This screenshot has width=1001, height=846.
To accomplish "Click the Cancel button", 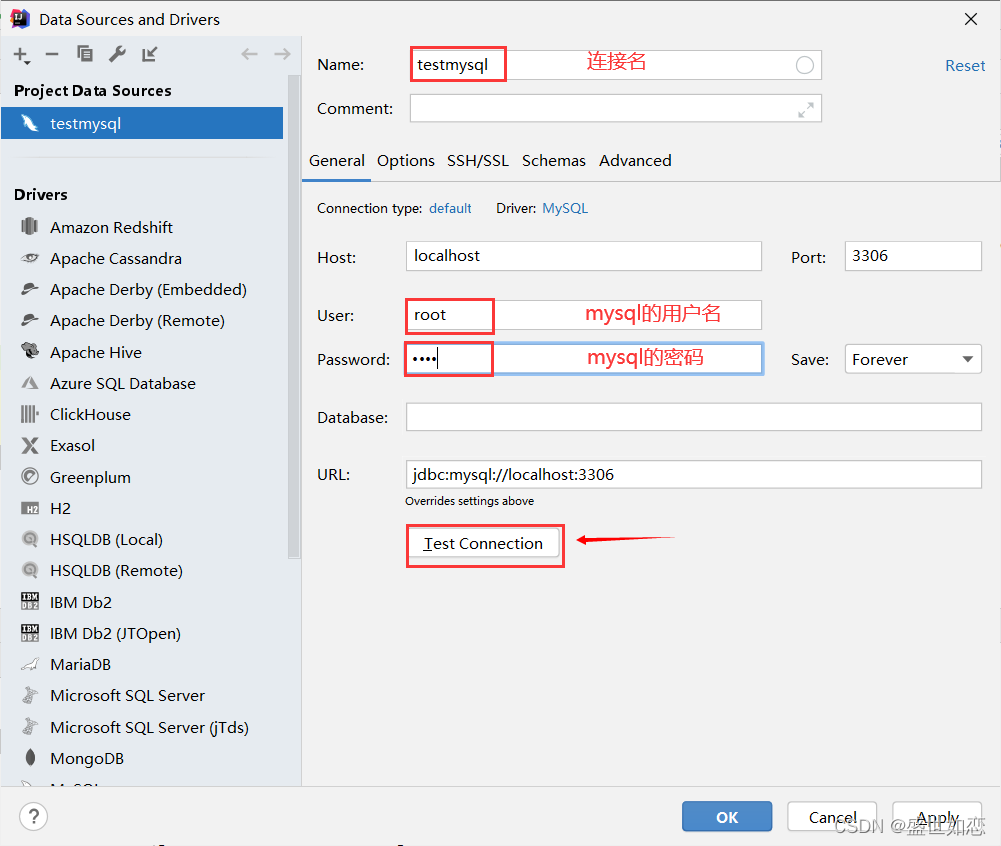I will tap(832, 817).
